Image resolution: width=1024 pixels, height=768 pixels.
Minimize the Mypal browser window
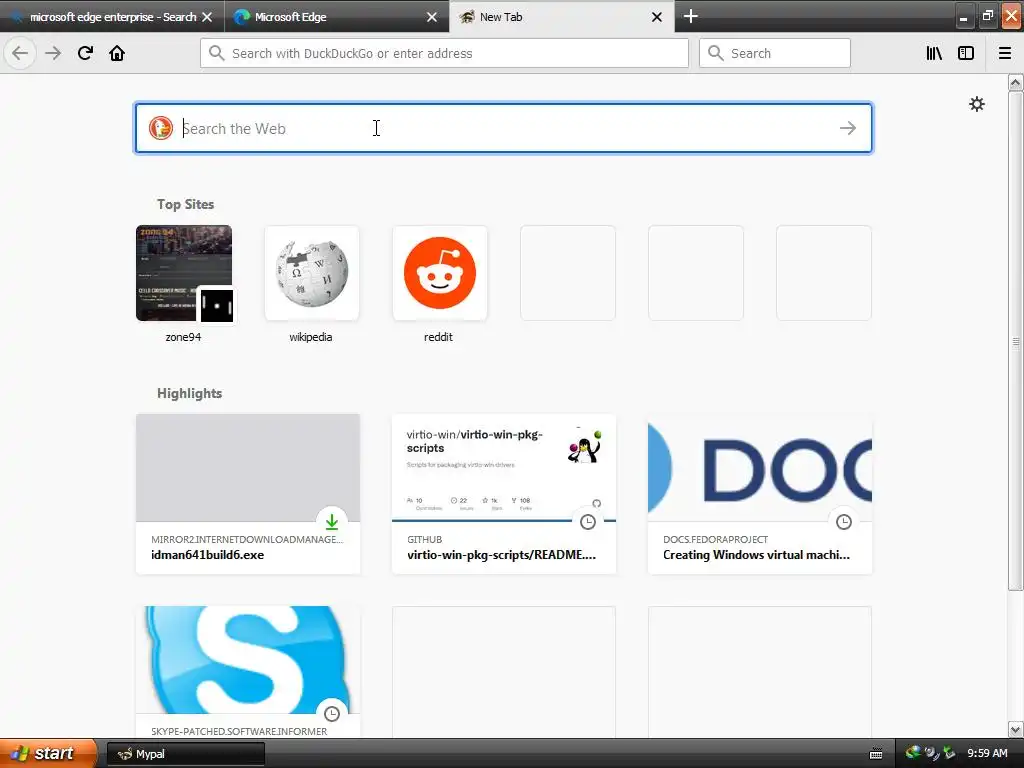[964, 16]
